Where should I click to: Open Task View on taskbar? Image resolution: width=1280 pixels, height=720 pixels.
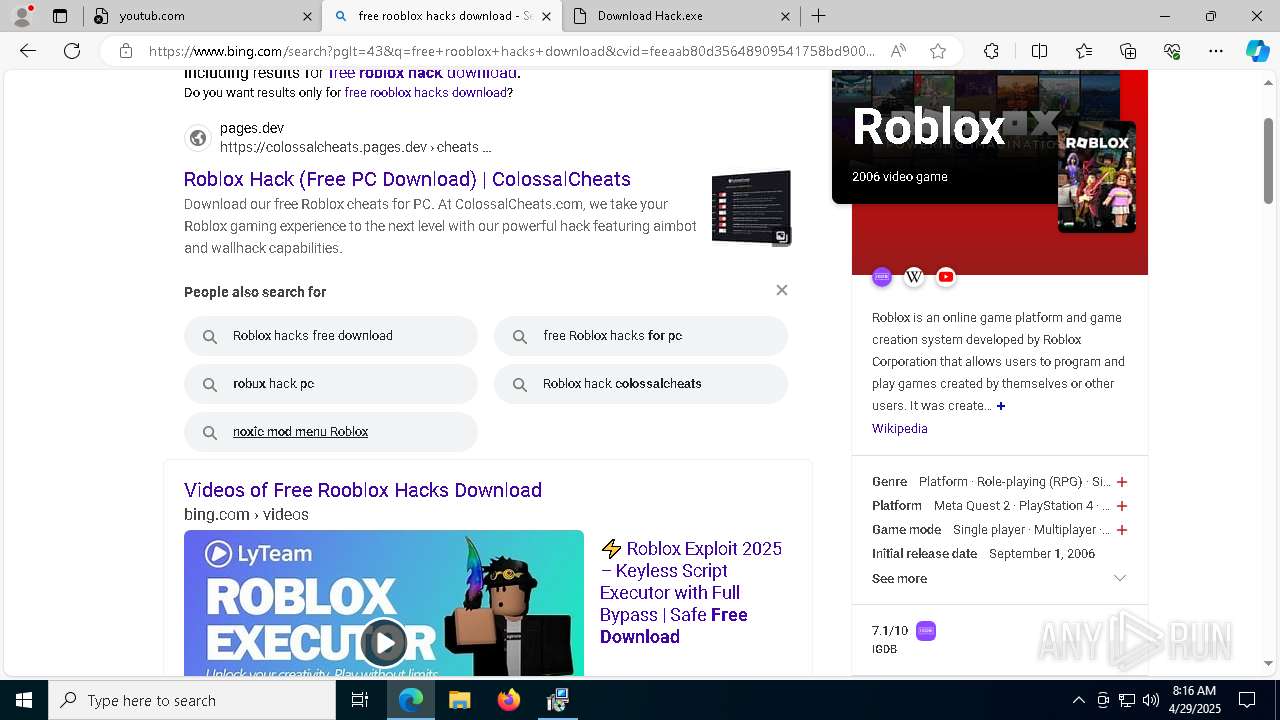(x=360, y=700)
